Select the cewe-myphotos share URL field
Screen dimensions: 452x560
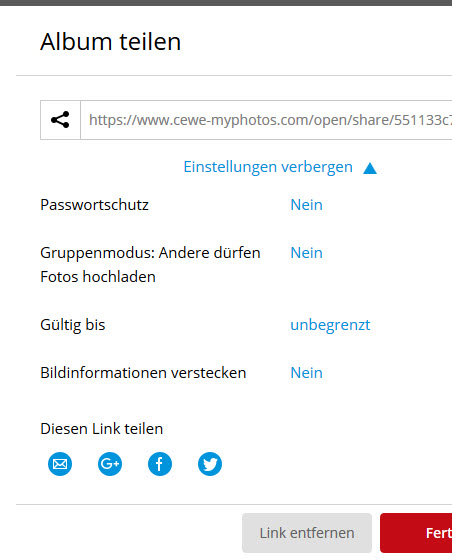point(266,120)
